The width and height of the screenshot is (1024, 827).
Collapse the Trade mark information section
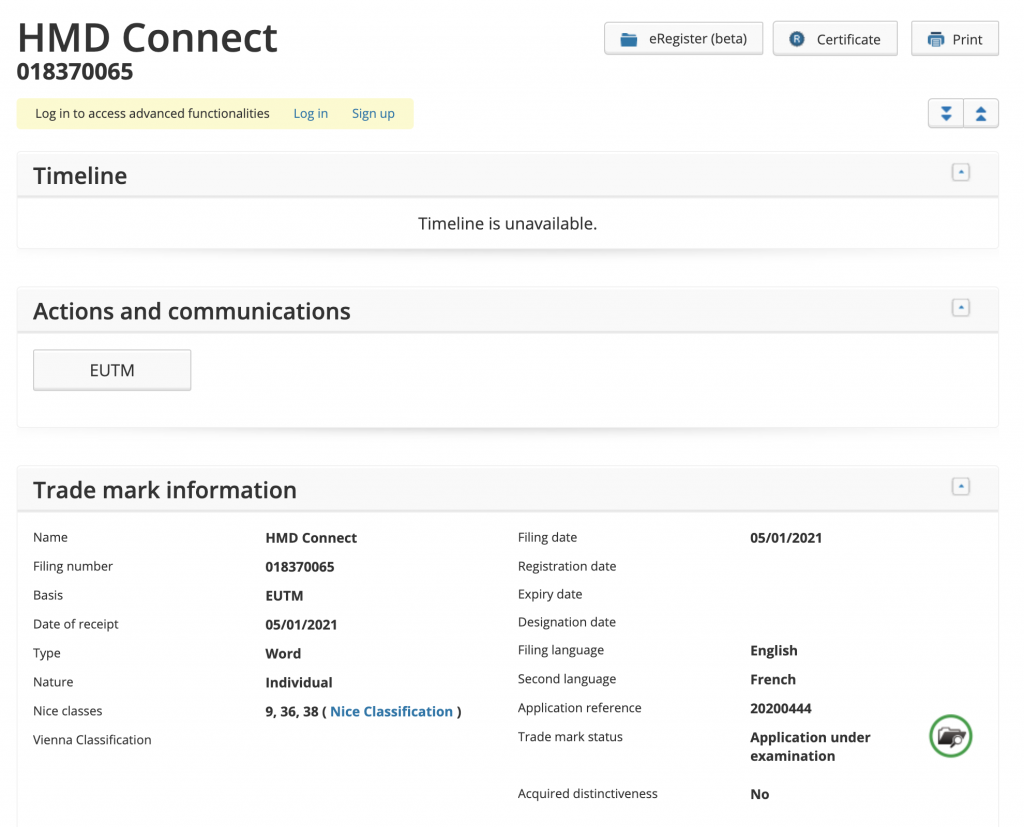pyautogui.click(x=960, y=486)
